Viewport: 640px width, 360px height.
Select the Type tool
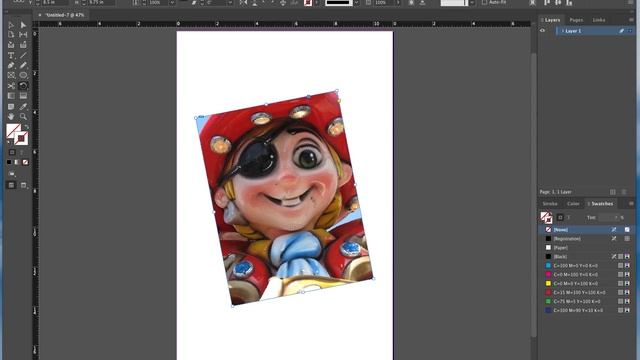pyautogui.click(x=11, y=55)
